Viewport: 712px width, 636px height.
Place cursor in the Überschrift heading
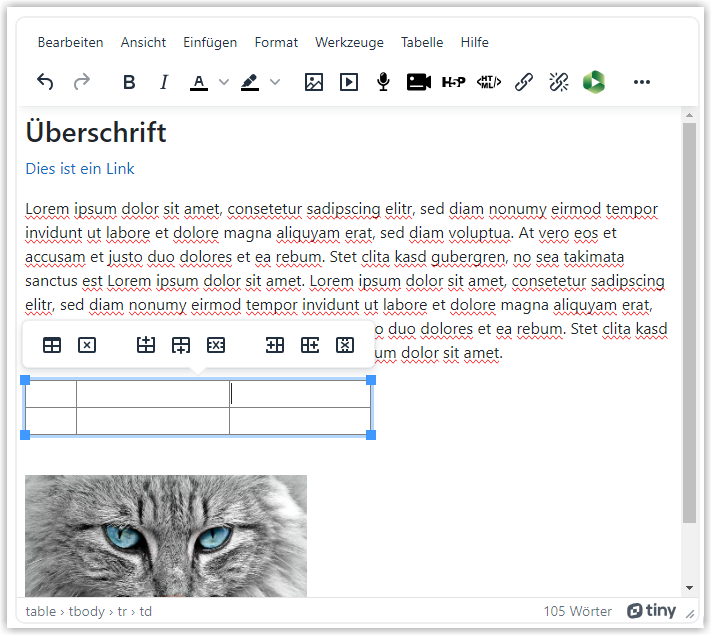tap(96, 132)
